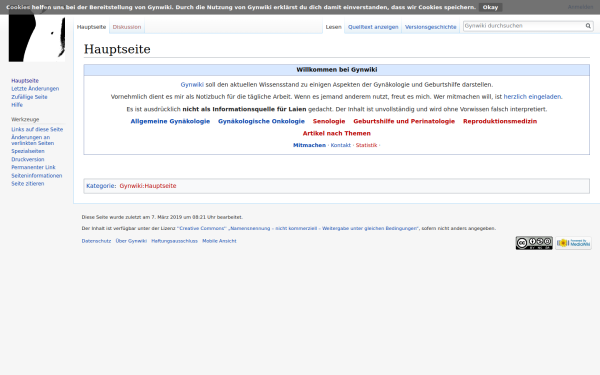Viewport: 600px width, 375px height.
Task: Open Geburtshilfe und Perinatologie link
Action: pos(404,121)
